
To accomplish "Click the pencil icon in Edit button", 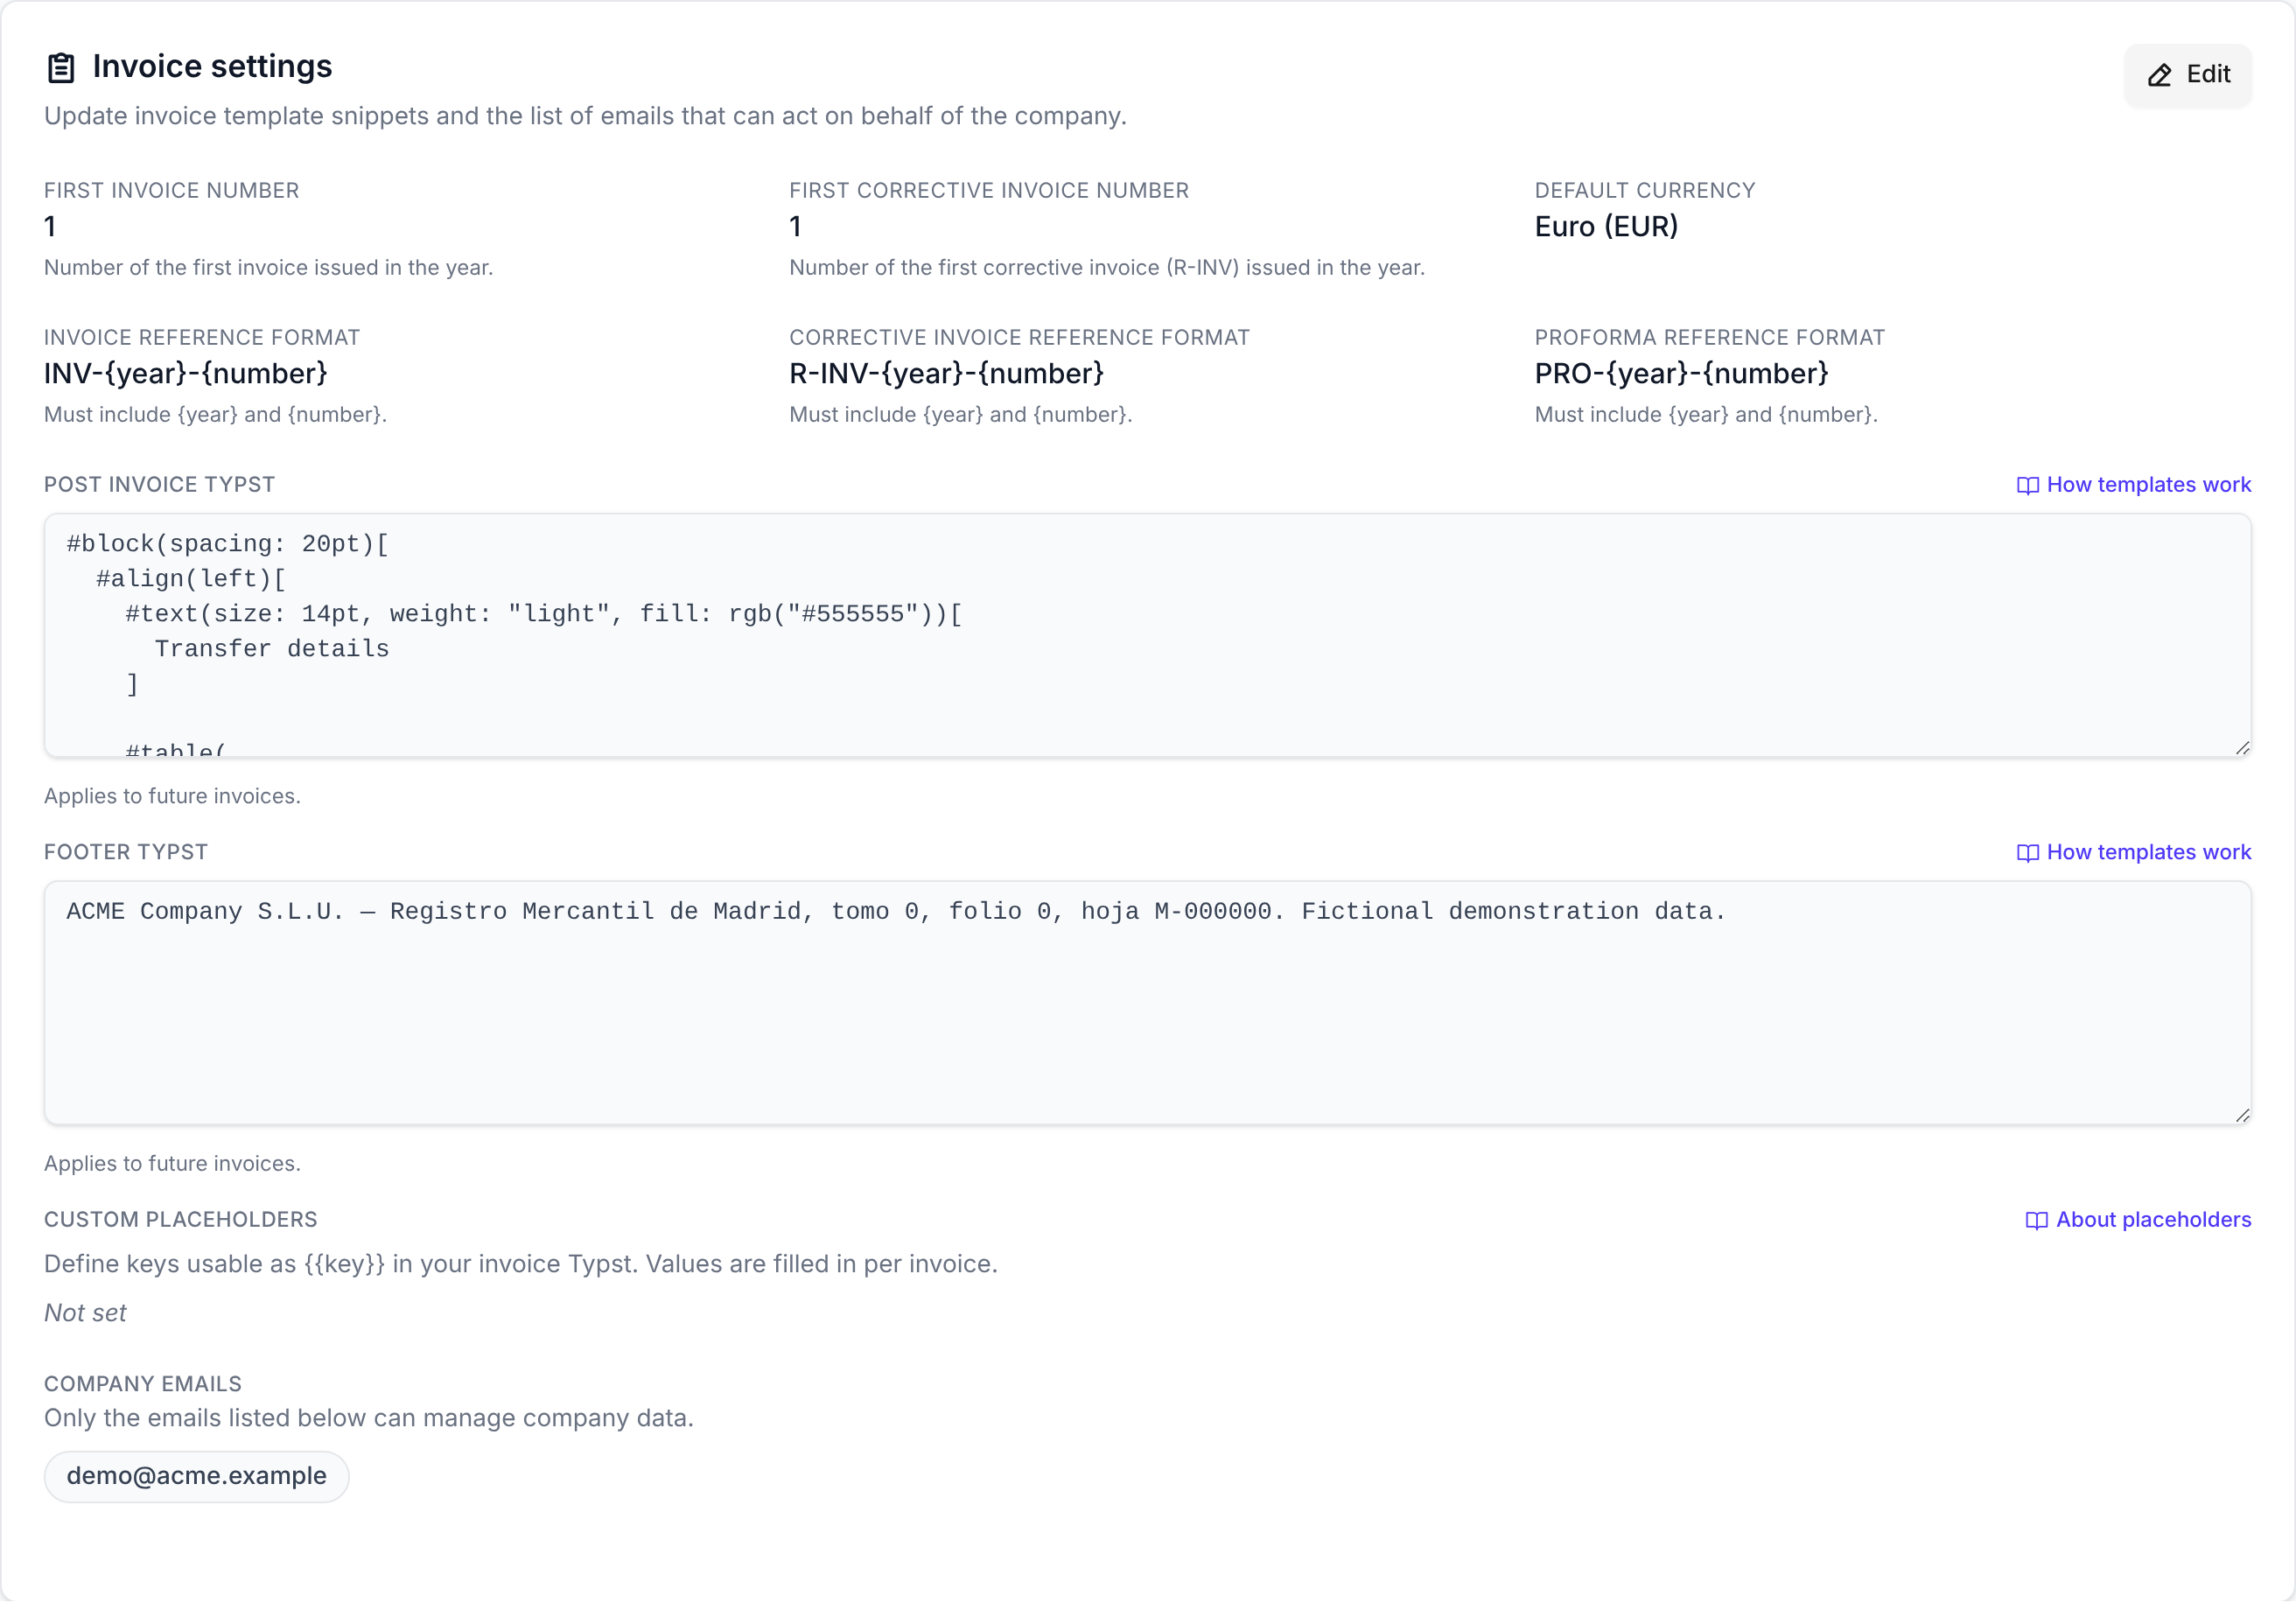I will pyautogui.click(x=2159, y=75).
